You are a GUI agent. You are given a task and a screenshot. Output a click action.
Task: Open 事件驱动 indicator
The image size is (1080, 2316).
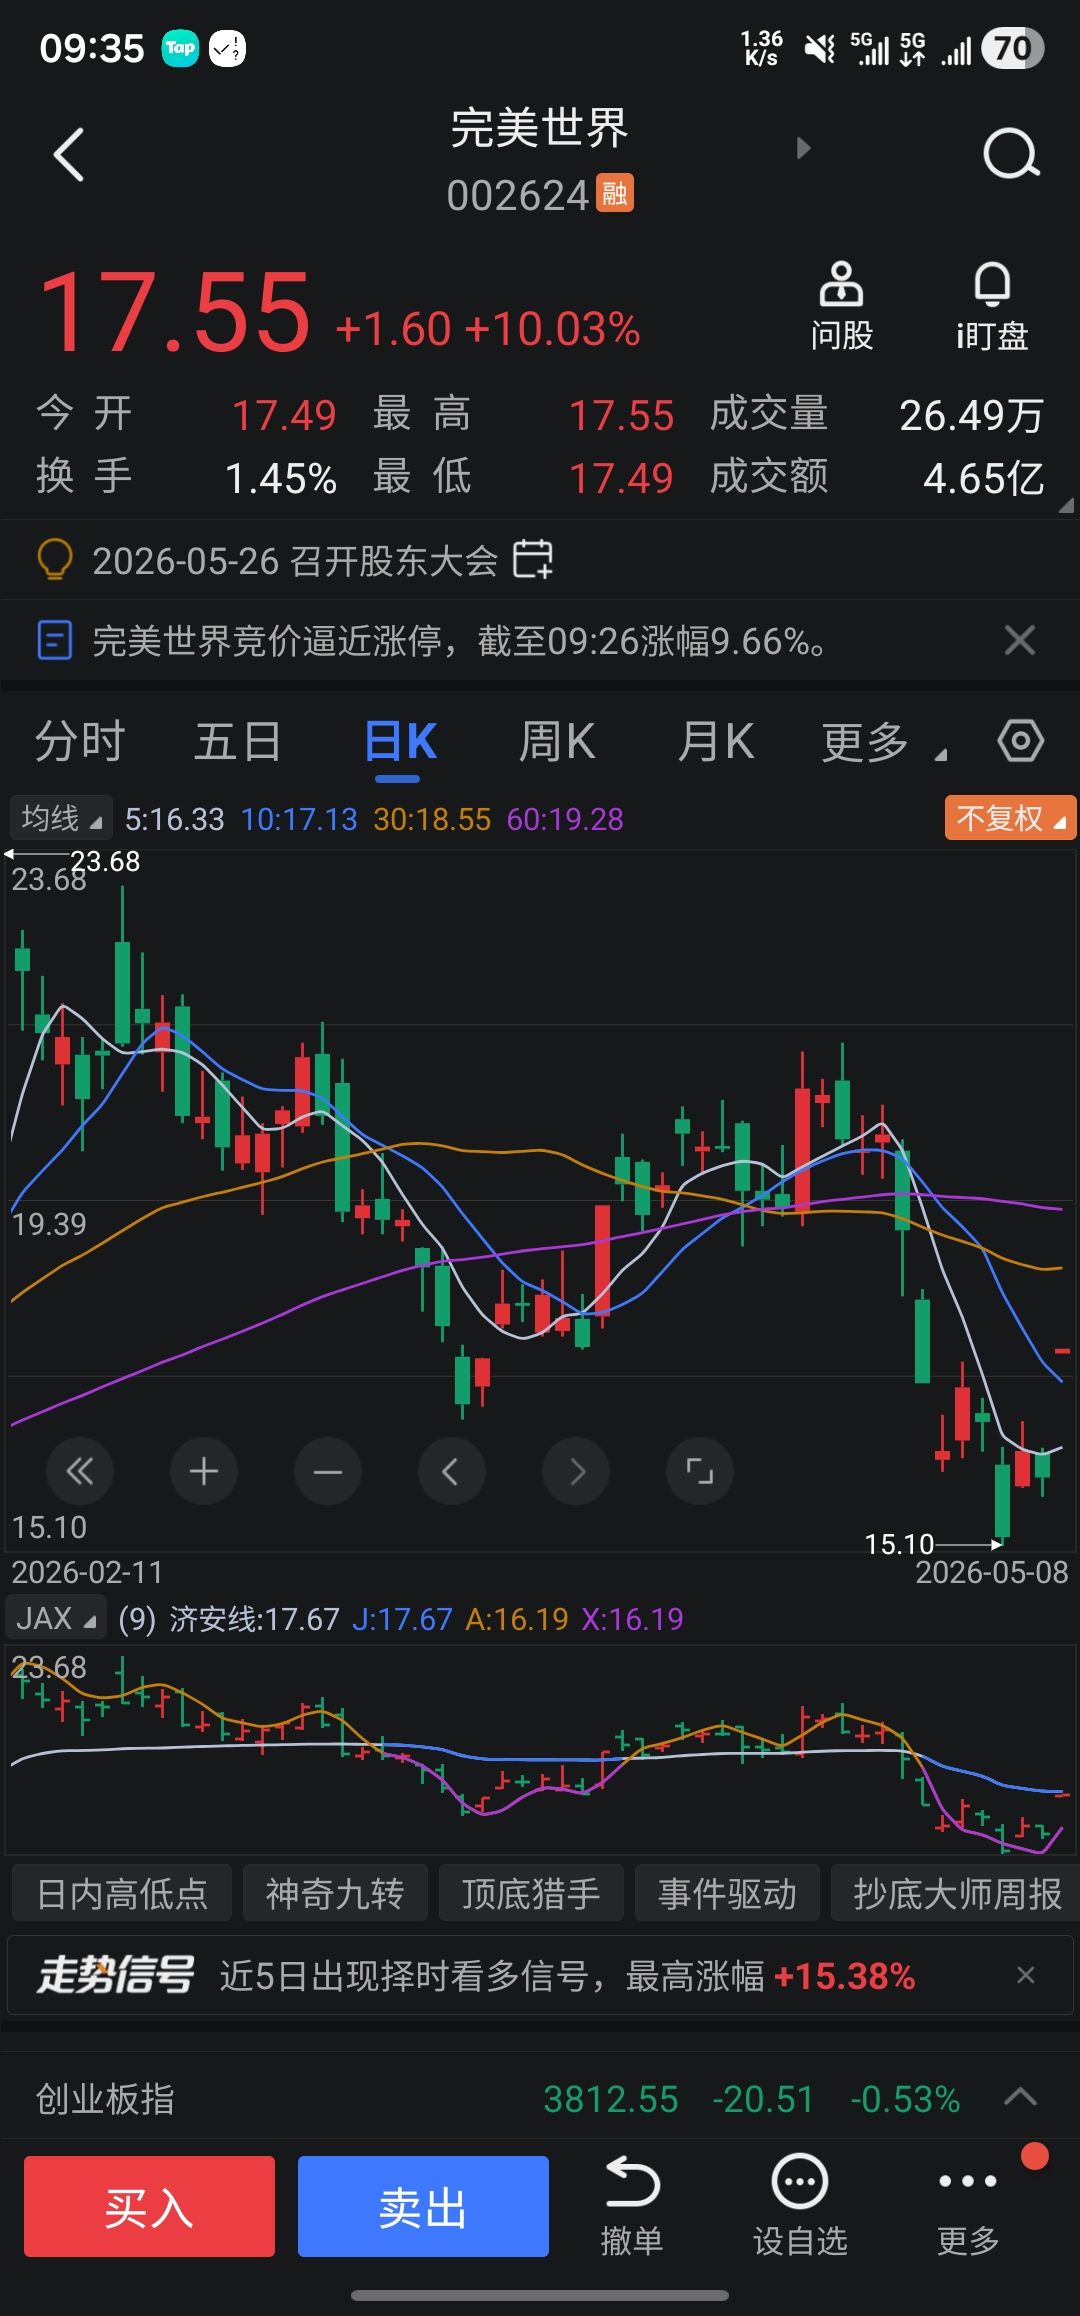point(727,1893)
